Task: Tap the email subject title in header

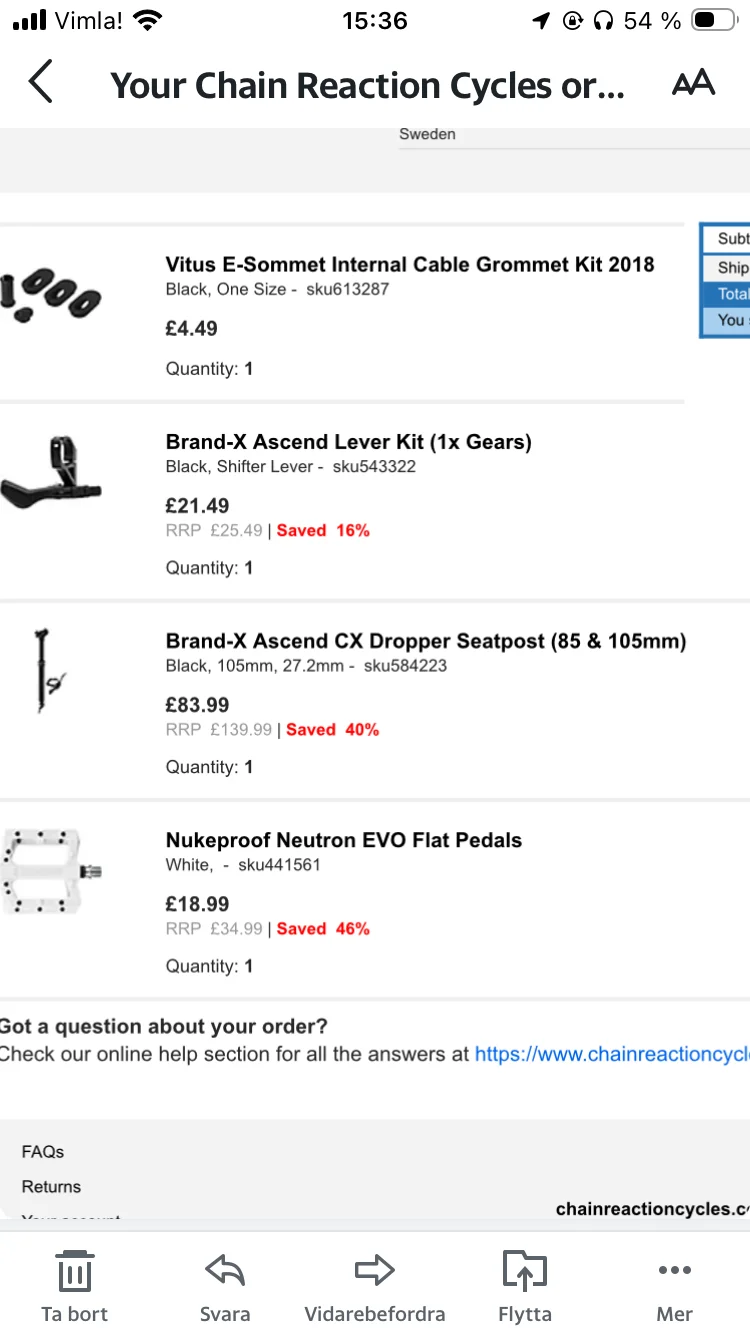Action: (367, 86)
